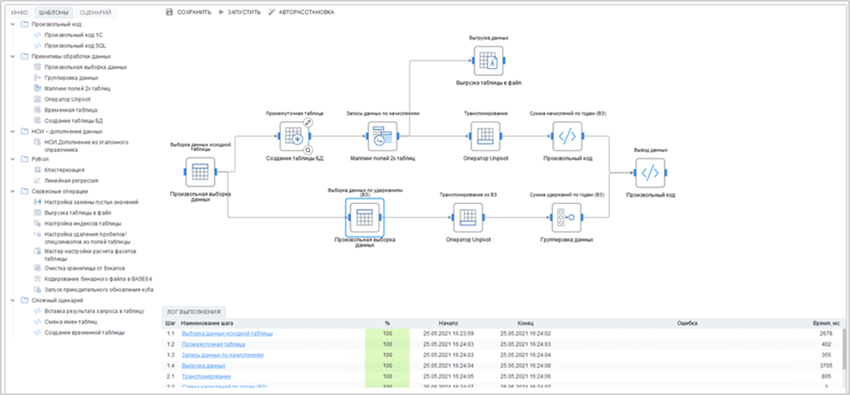The height and width of the screenshot is (395, 850).
Task: Collapse the Сервисные операции folder
Action: (x=13, y=191)
